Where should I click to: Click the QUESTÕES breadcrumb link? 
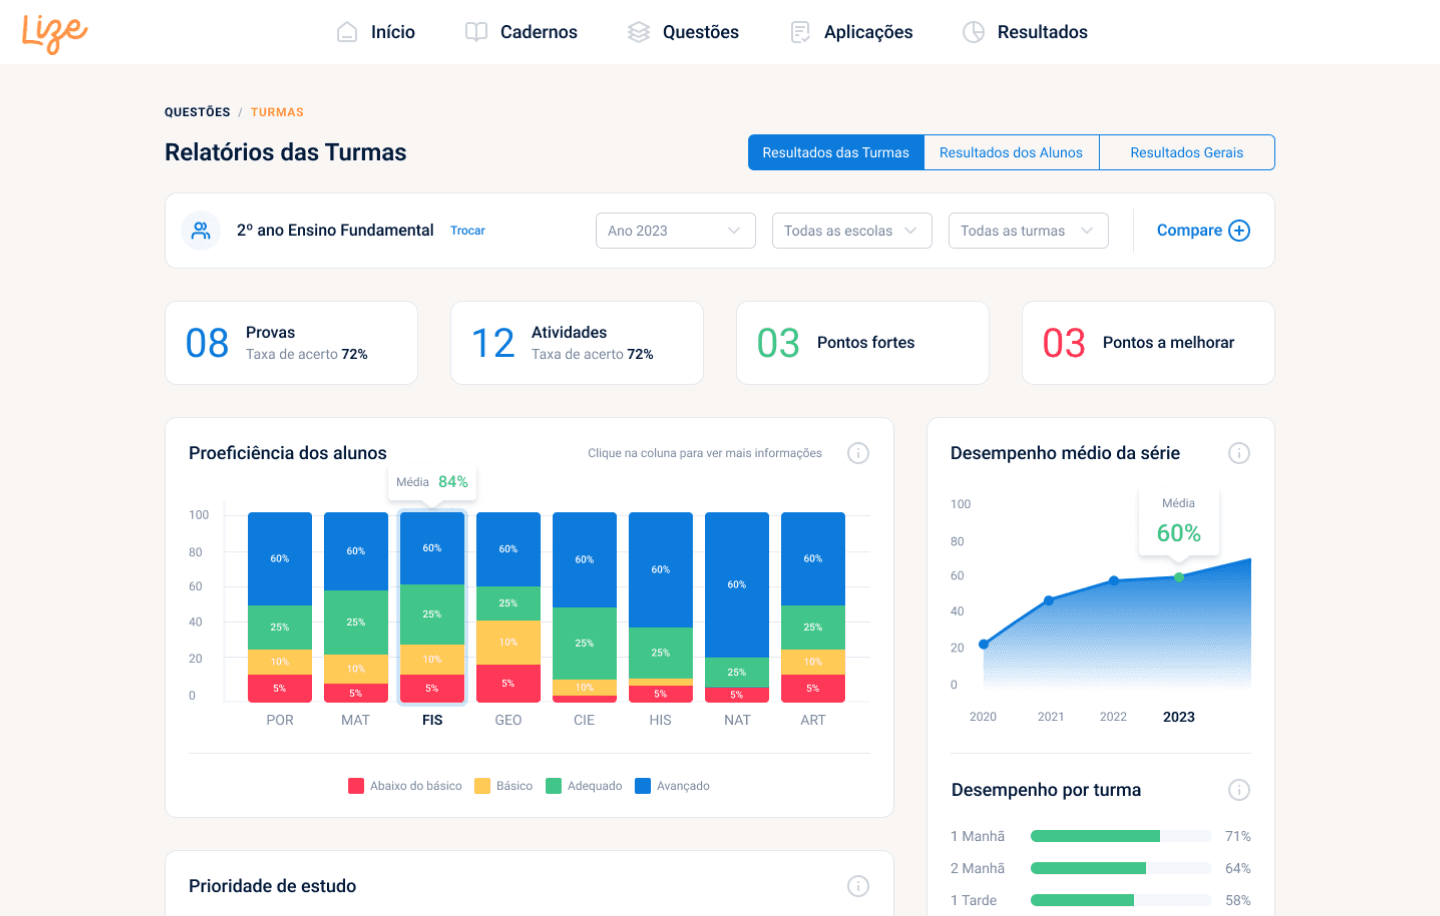click(197, 112)
